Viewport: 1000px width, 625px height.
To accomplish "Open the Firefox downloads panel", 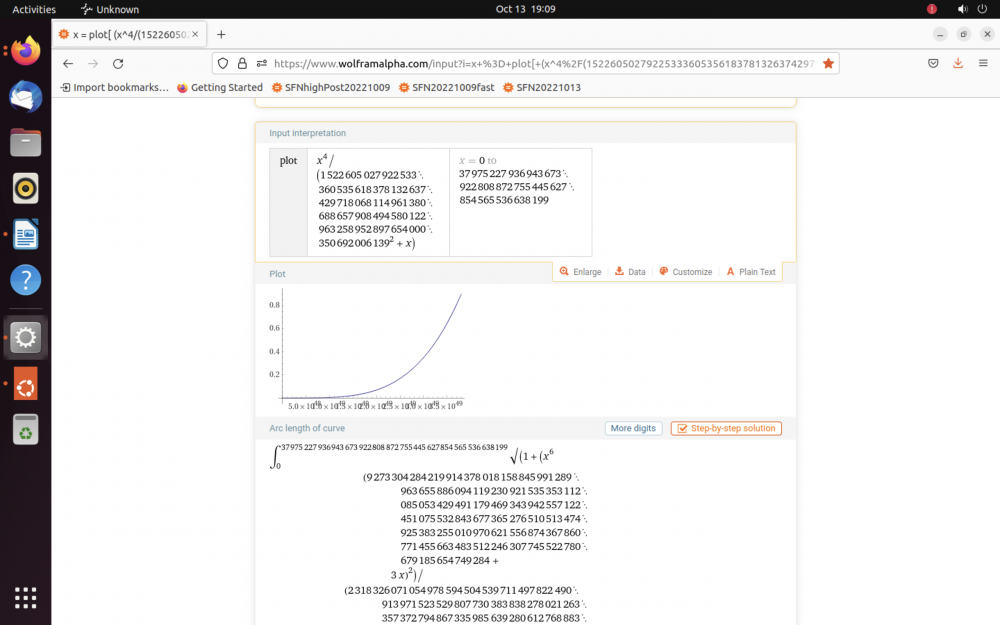I will [957, 63].
